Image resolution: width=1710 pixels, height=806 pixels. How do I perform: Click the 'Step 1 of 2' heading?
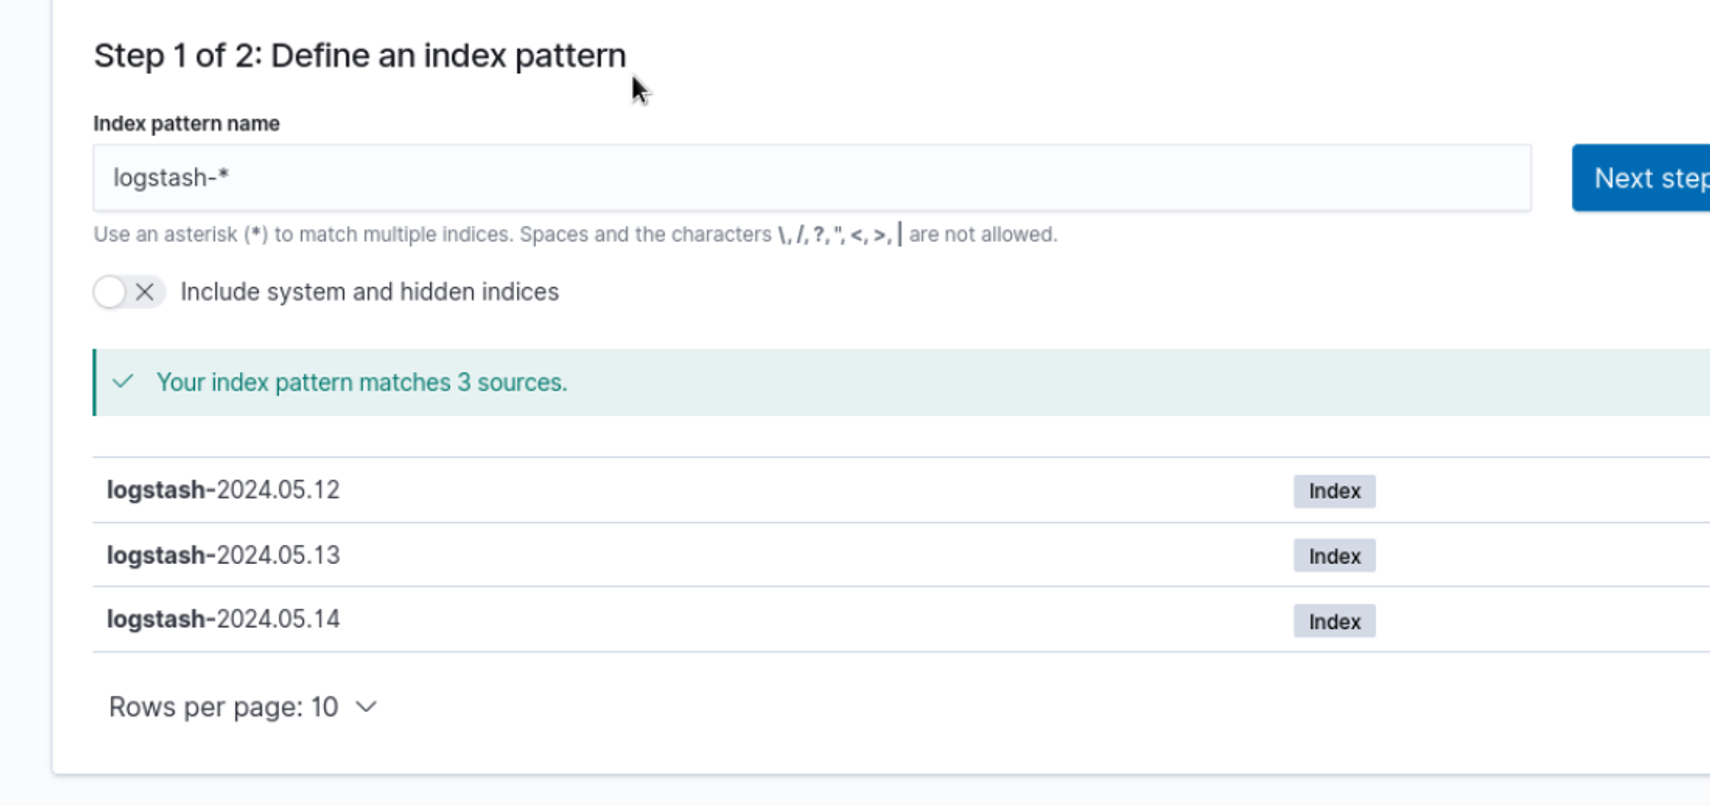[360, 56]
